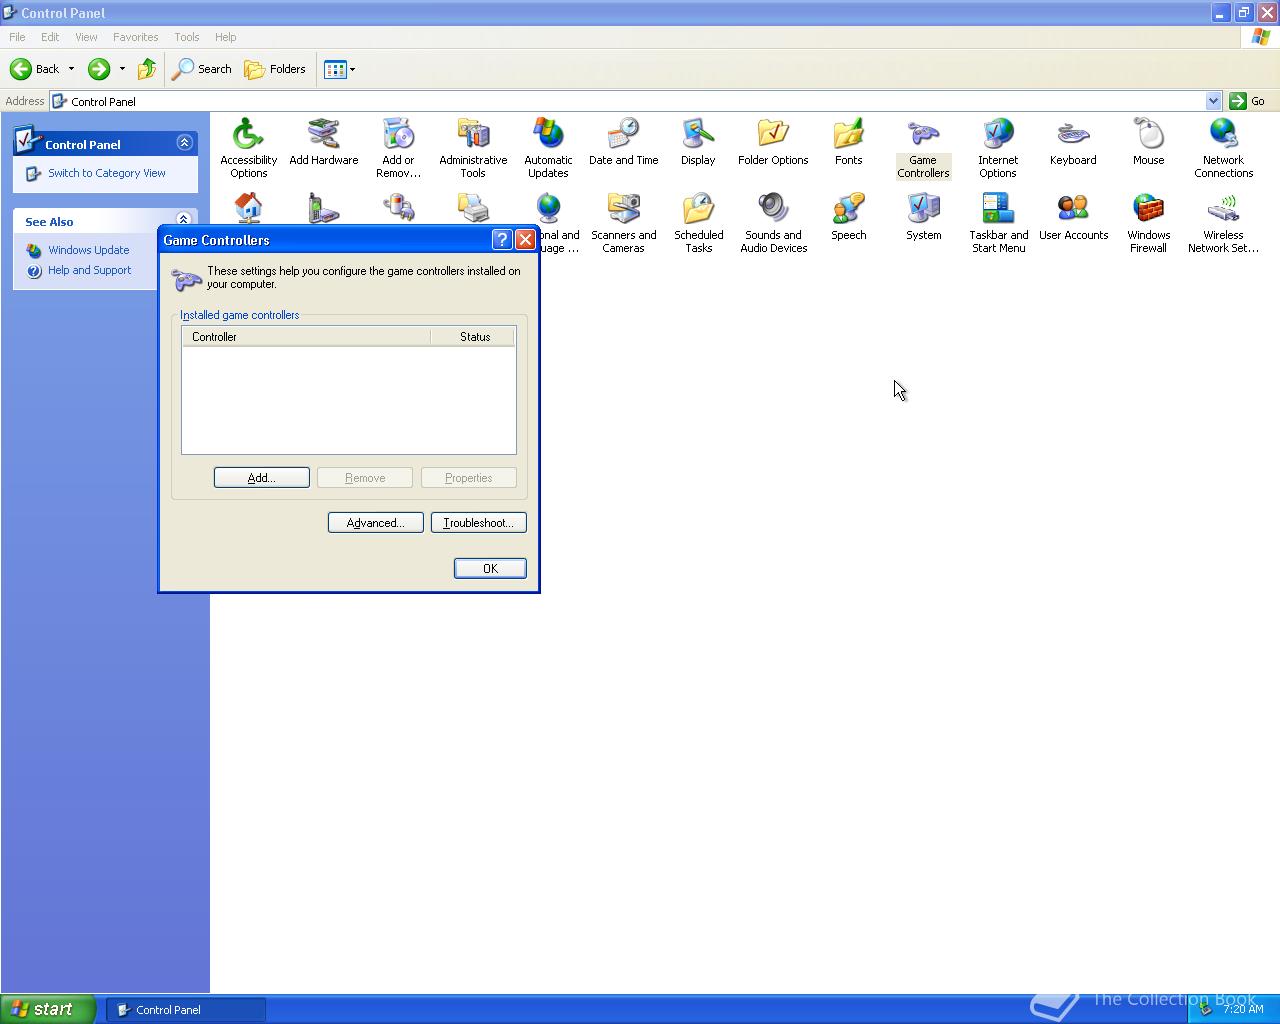This screenshot has height=1024, width=1280.
Task: Open the View menu
Action: 86,37
